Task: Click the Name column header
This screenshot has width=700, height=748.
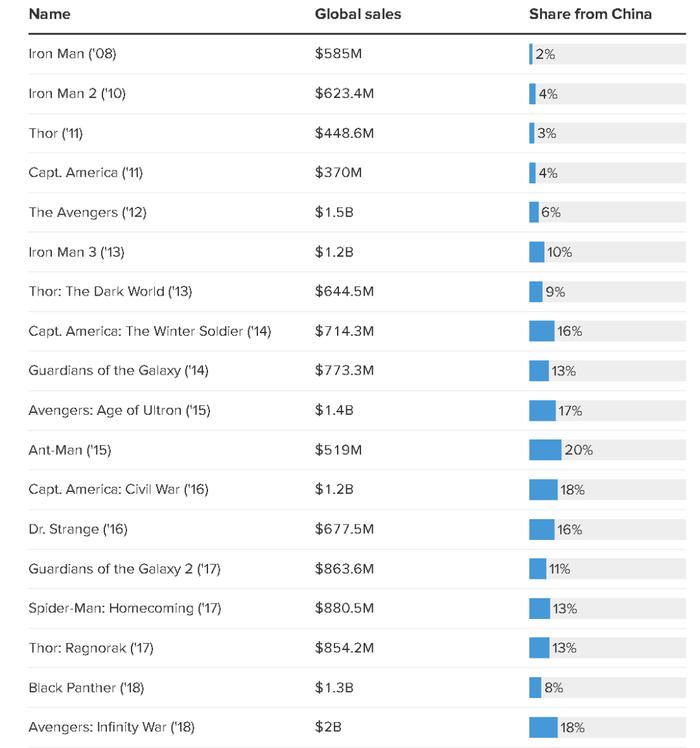Action: point(49,14)
